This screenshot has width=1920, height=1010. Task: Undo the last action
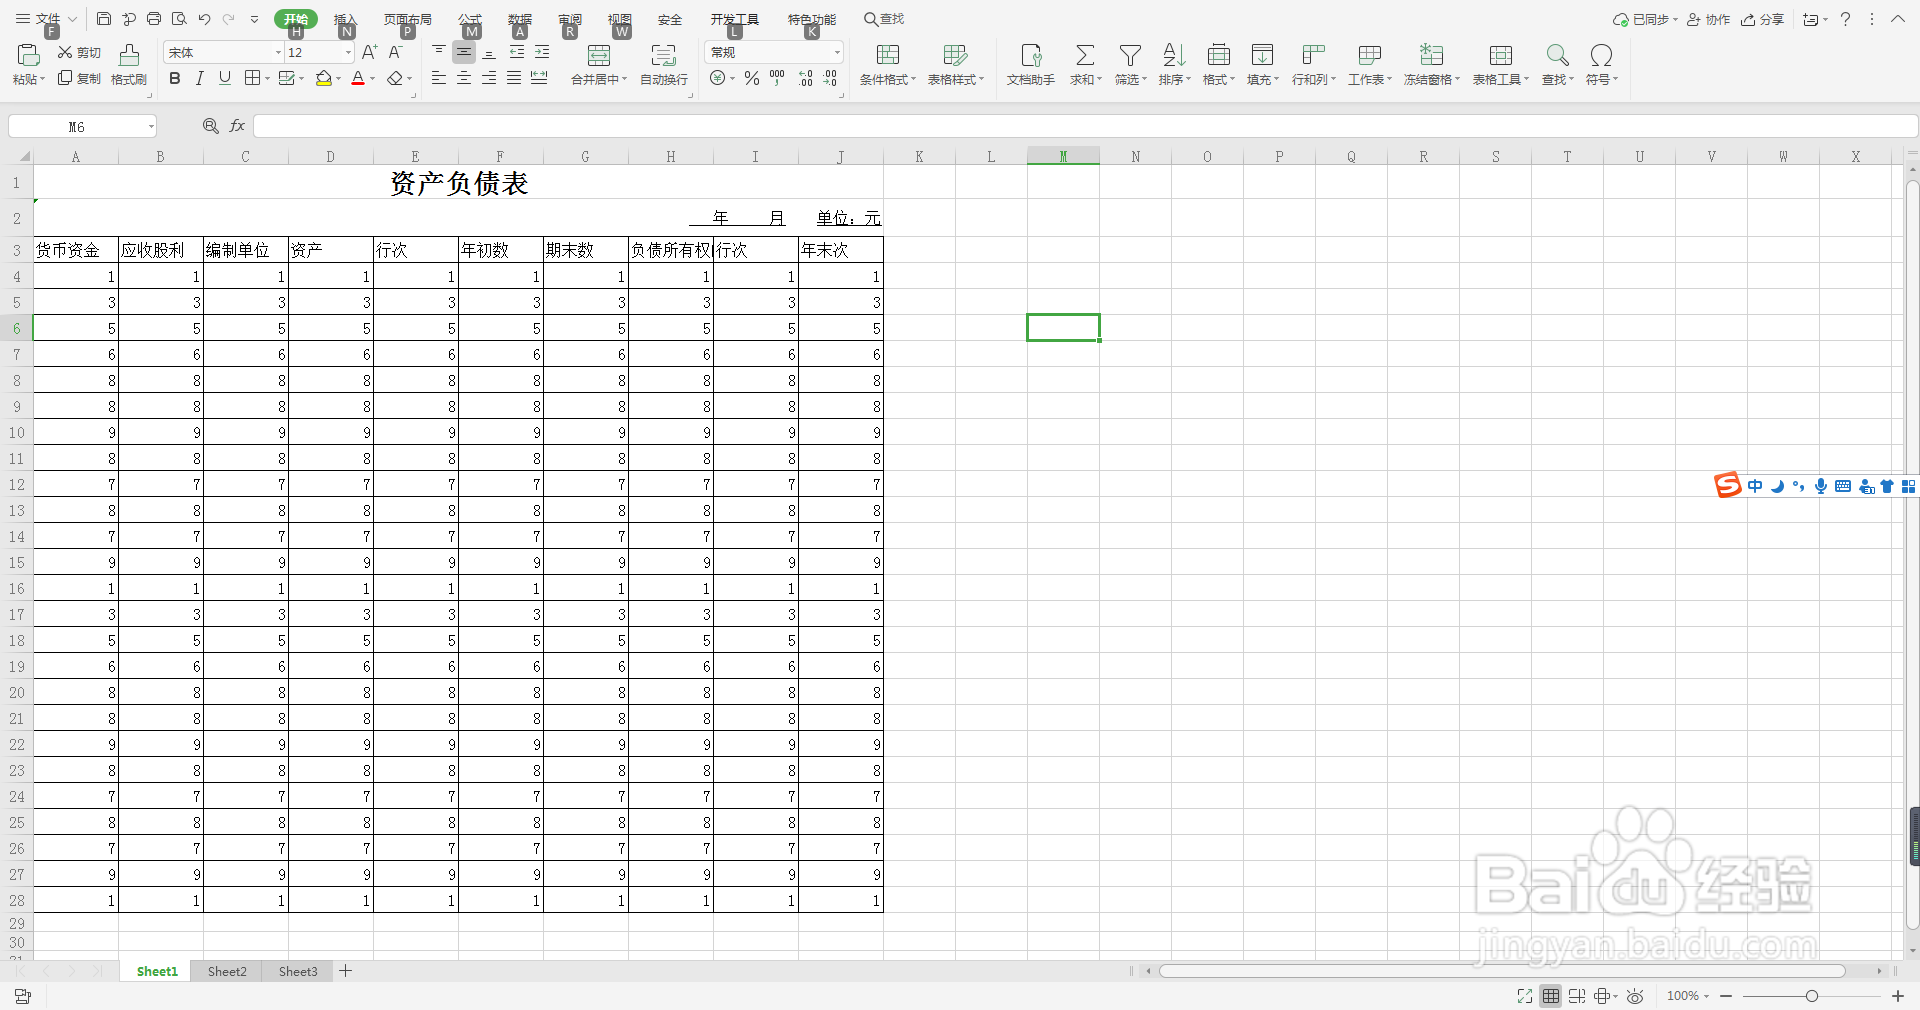(x=204, y=19)
